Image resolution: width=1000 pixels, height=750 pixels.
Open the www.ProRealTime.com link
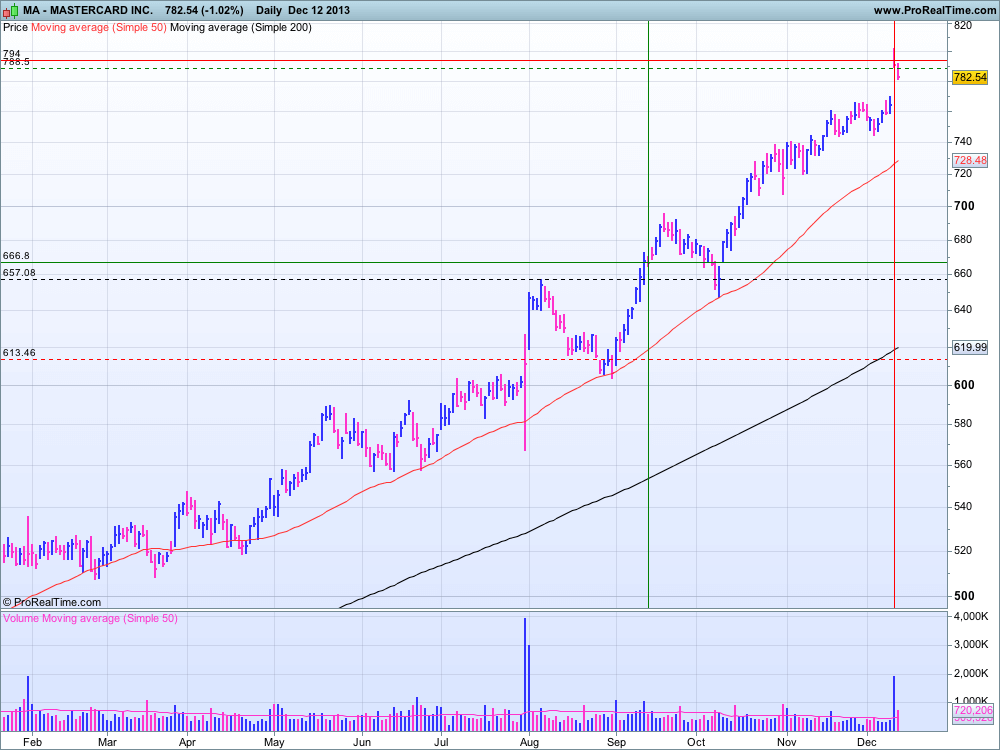pyautogui.click(x=934, y=10)
